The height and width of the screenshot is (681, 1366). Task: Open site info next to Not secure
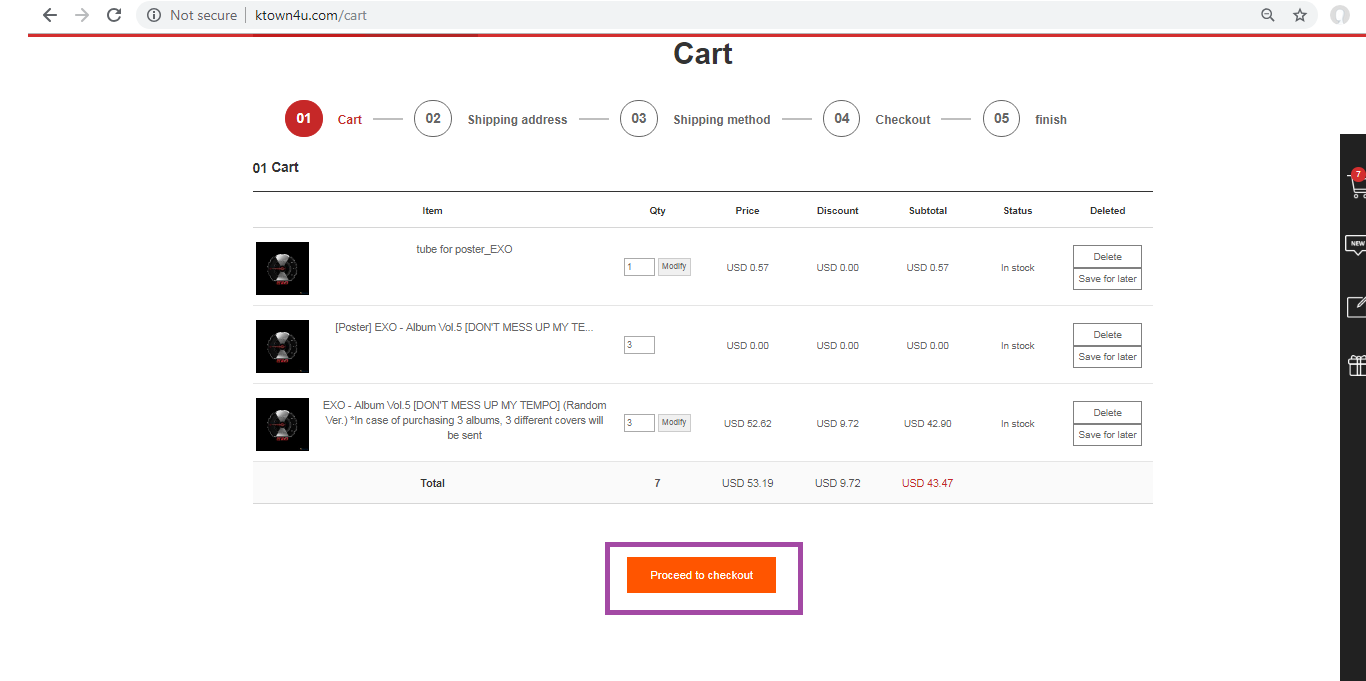click(153, 15)
